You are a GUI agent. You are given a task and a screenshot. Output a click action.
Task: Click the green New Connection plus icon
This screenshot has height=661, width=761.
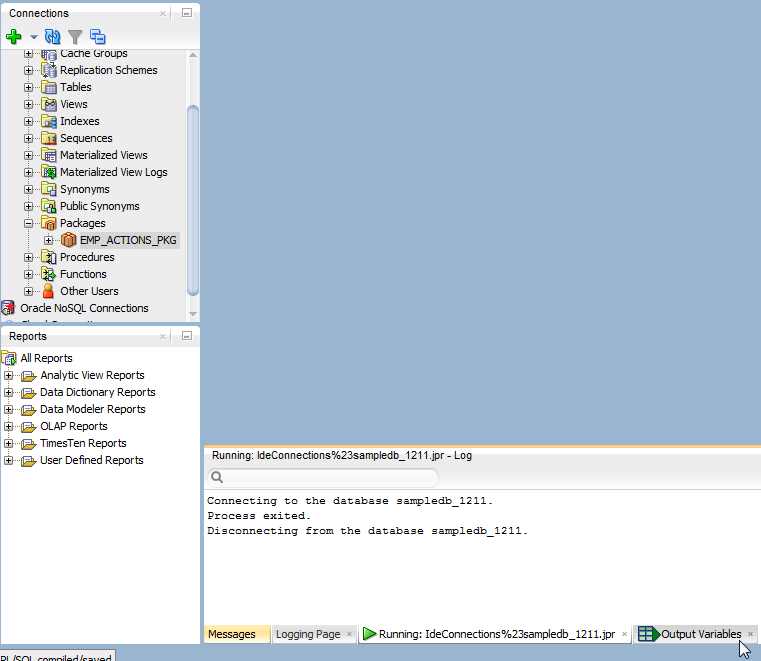(14, 36)
